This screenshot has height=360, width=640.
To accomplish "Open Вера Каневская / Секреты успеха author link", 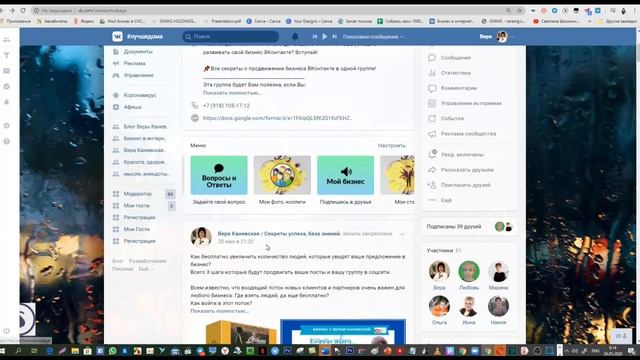I will pos(279,233).
